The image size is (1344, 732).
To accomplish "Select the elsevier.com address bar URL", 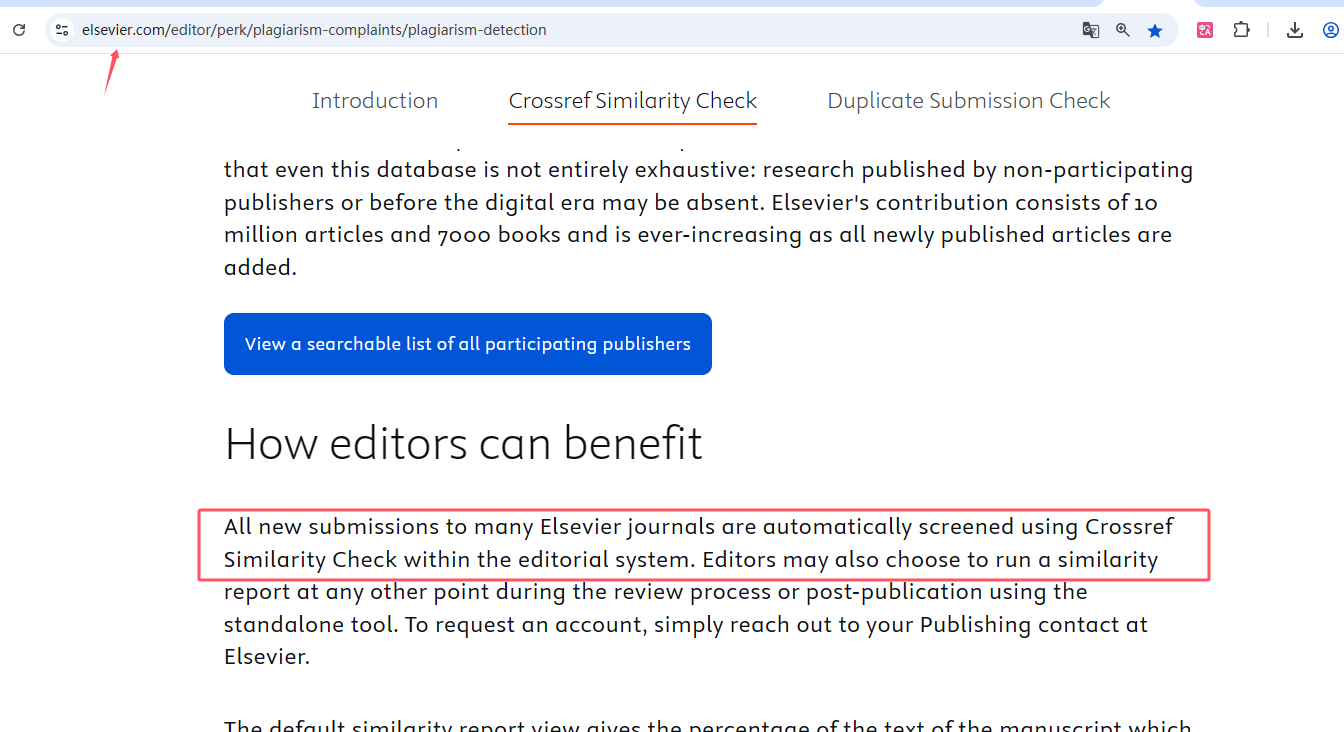I will pos(314,30).
